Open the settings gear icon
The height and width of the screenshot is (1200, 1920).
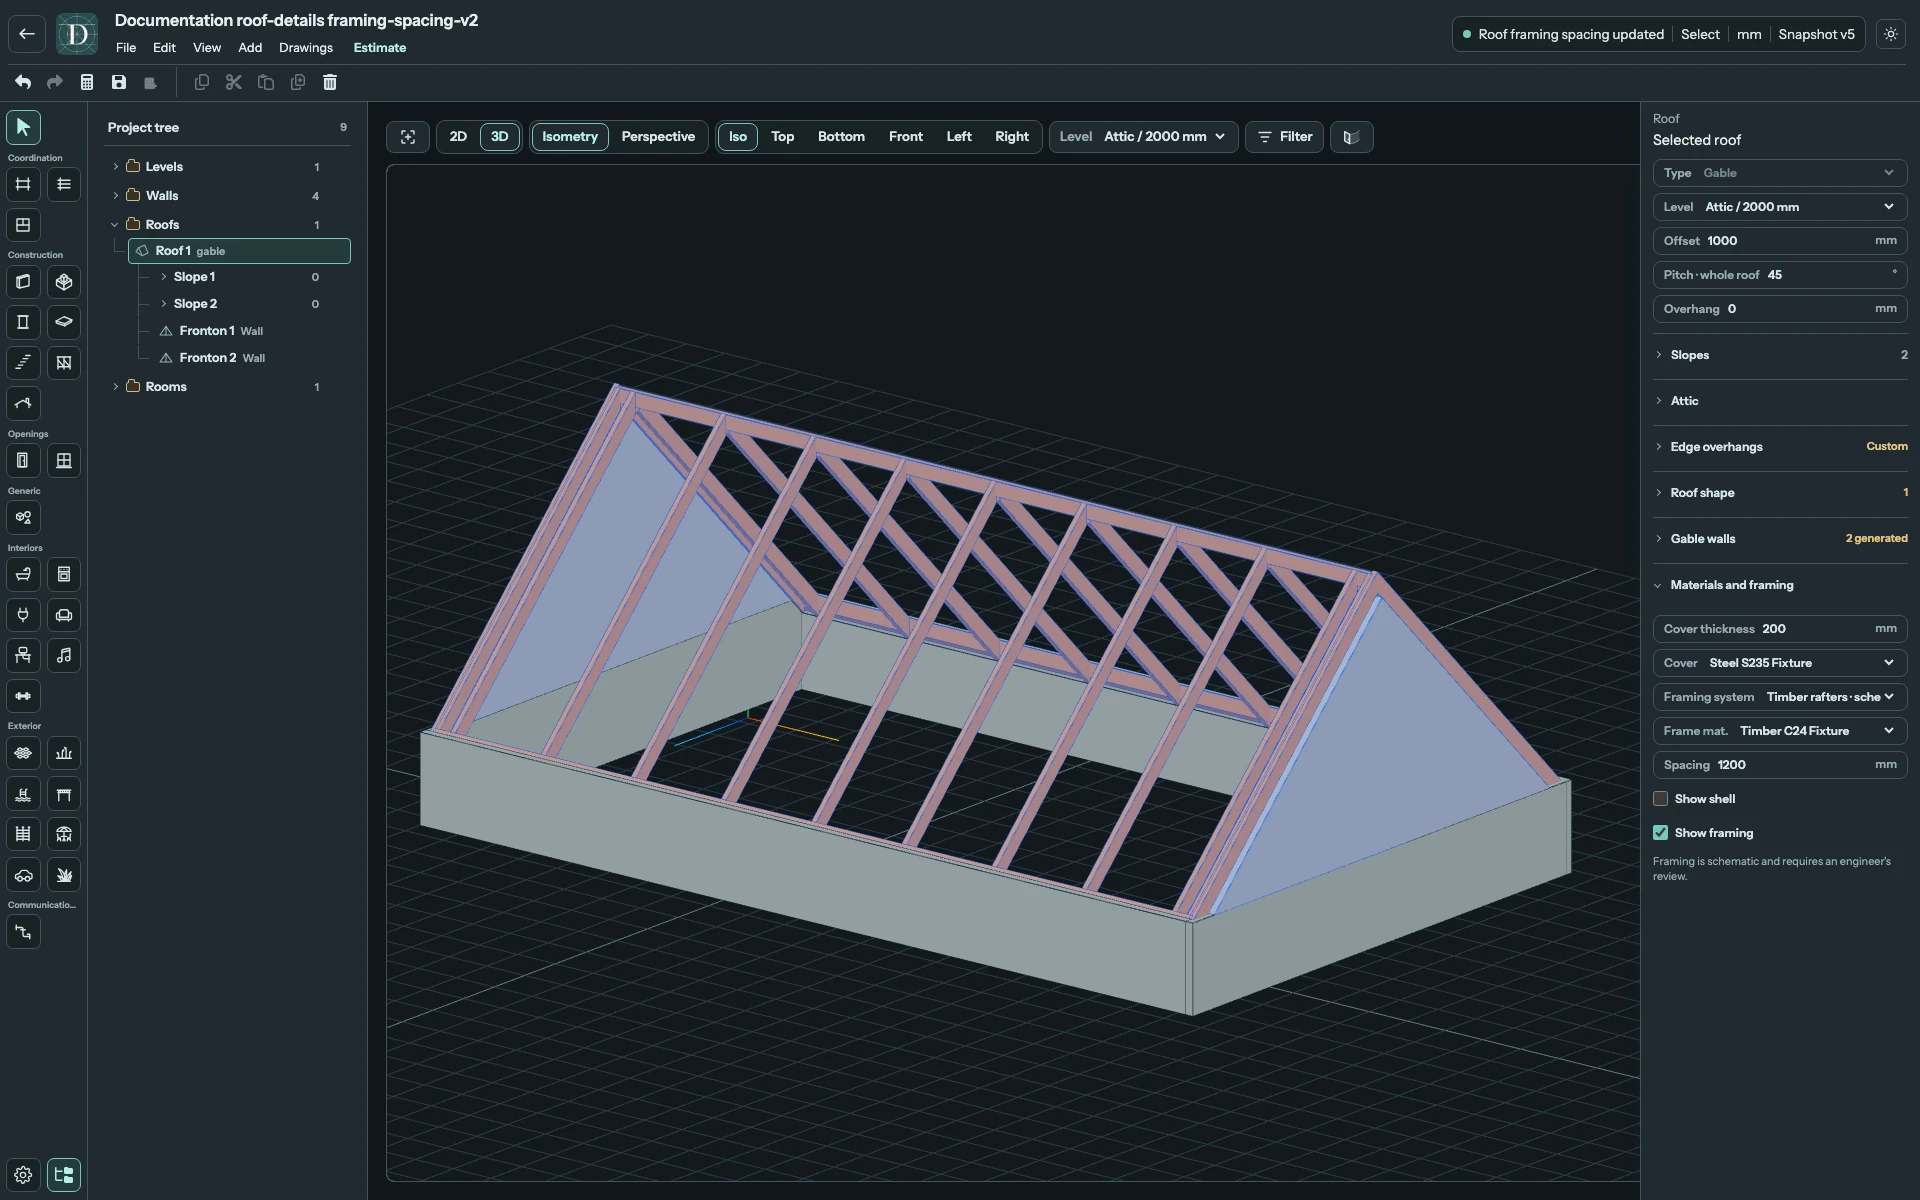[23, 1175]
